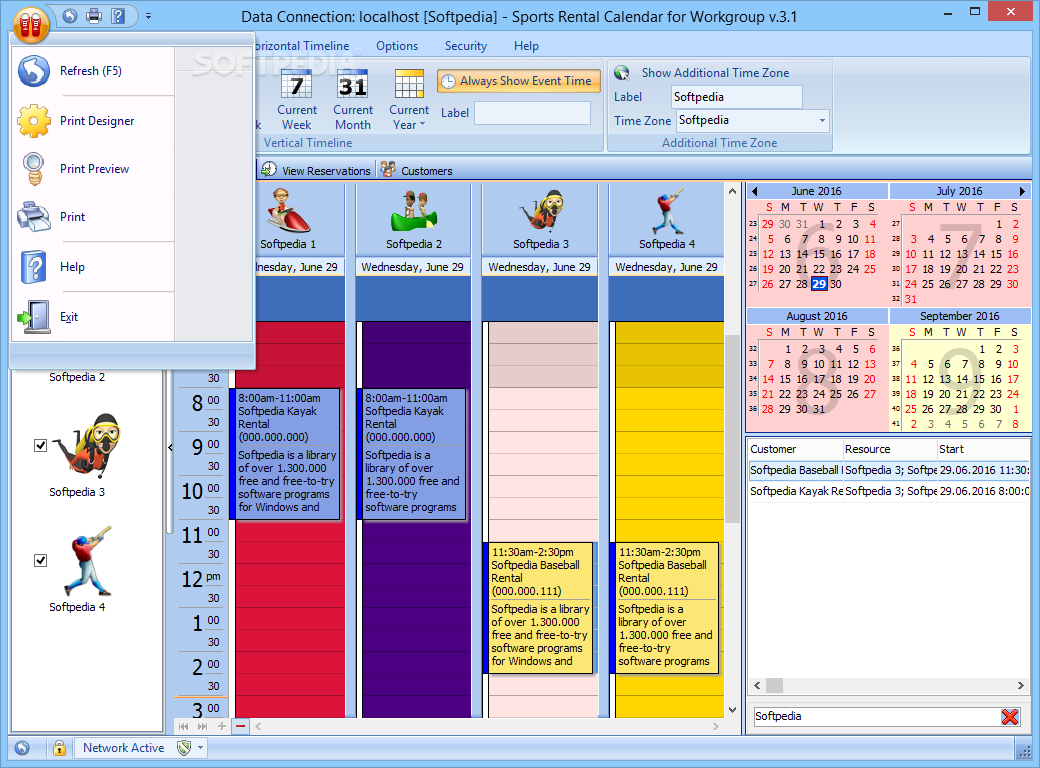Click the baseball player icon in sidebar
This screenshot has width=1040, height=768.
(86, 561)
